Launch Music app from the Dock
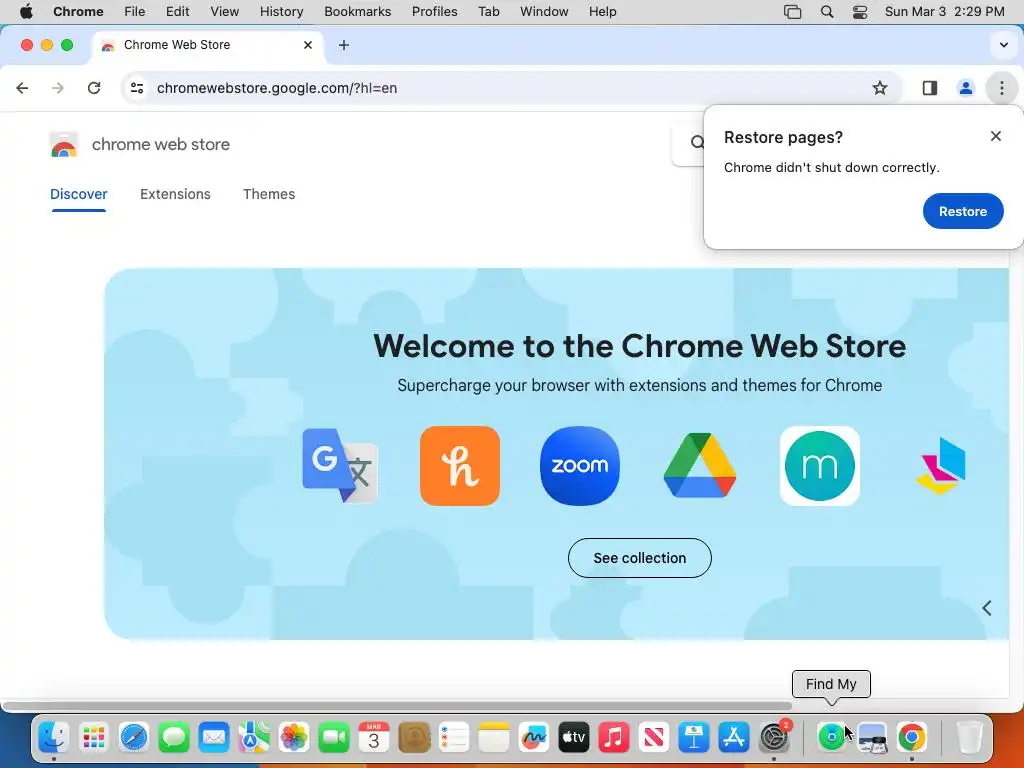1024x768 pixels. 614,738
